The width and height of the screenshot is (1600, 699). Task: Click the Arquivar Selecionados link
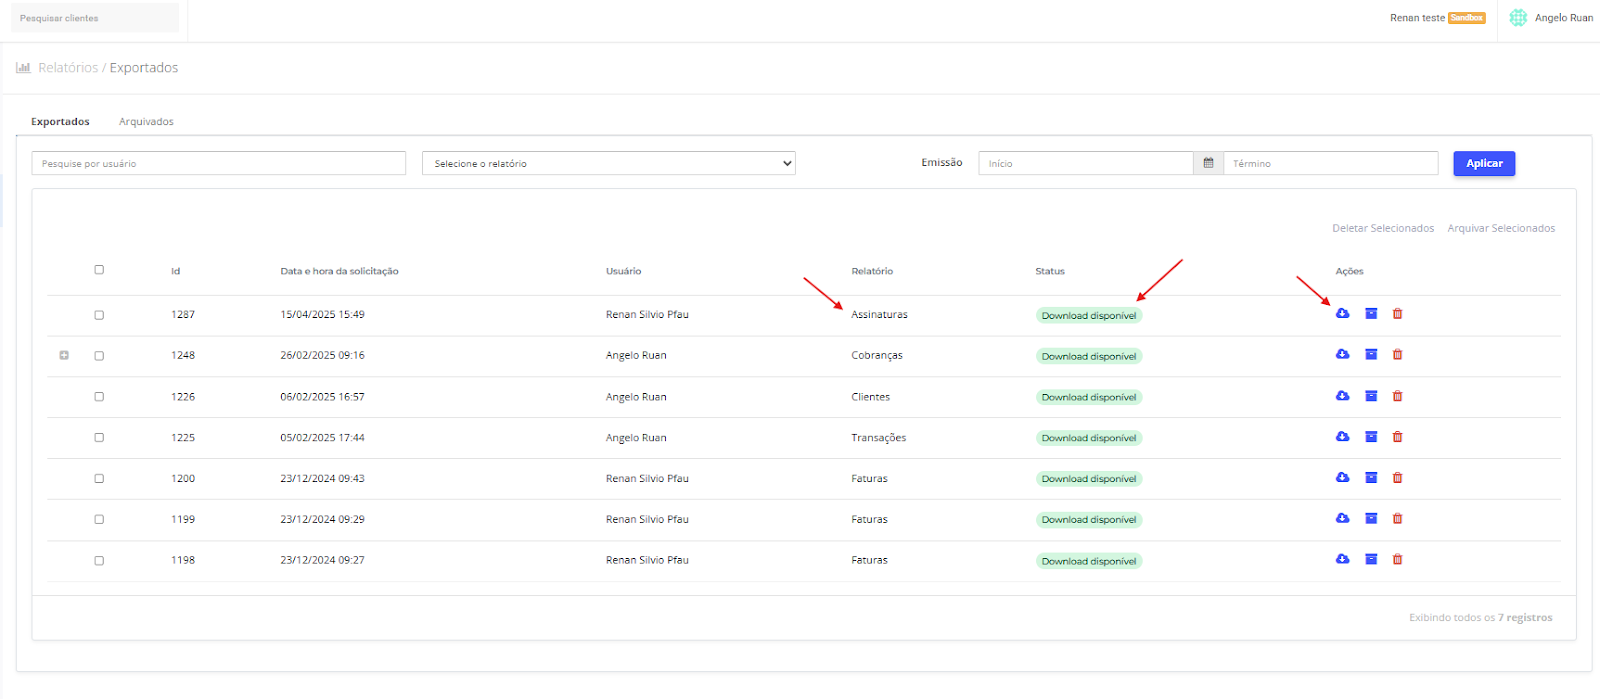click(1500, 229)
